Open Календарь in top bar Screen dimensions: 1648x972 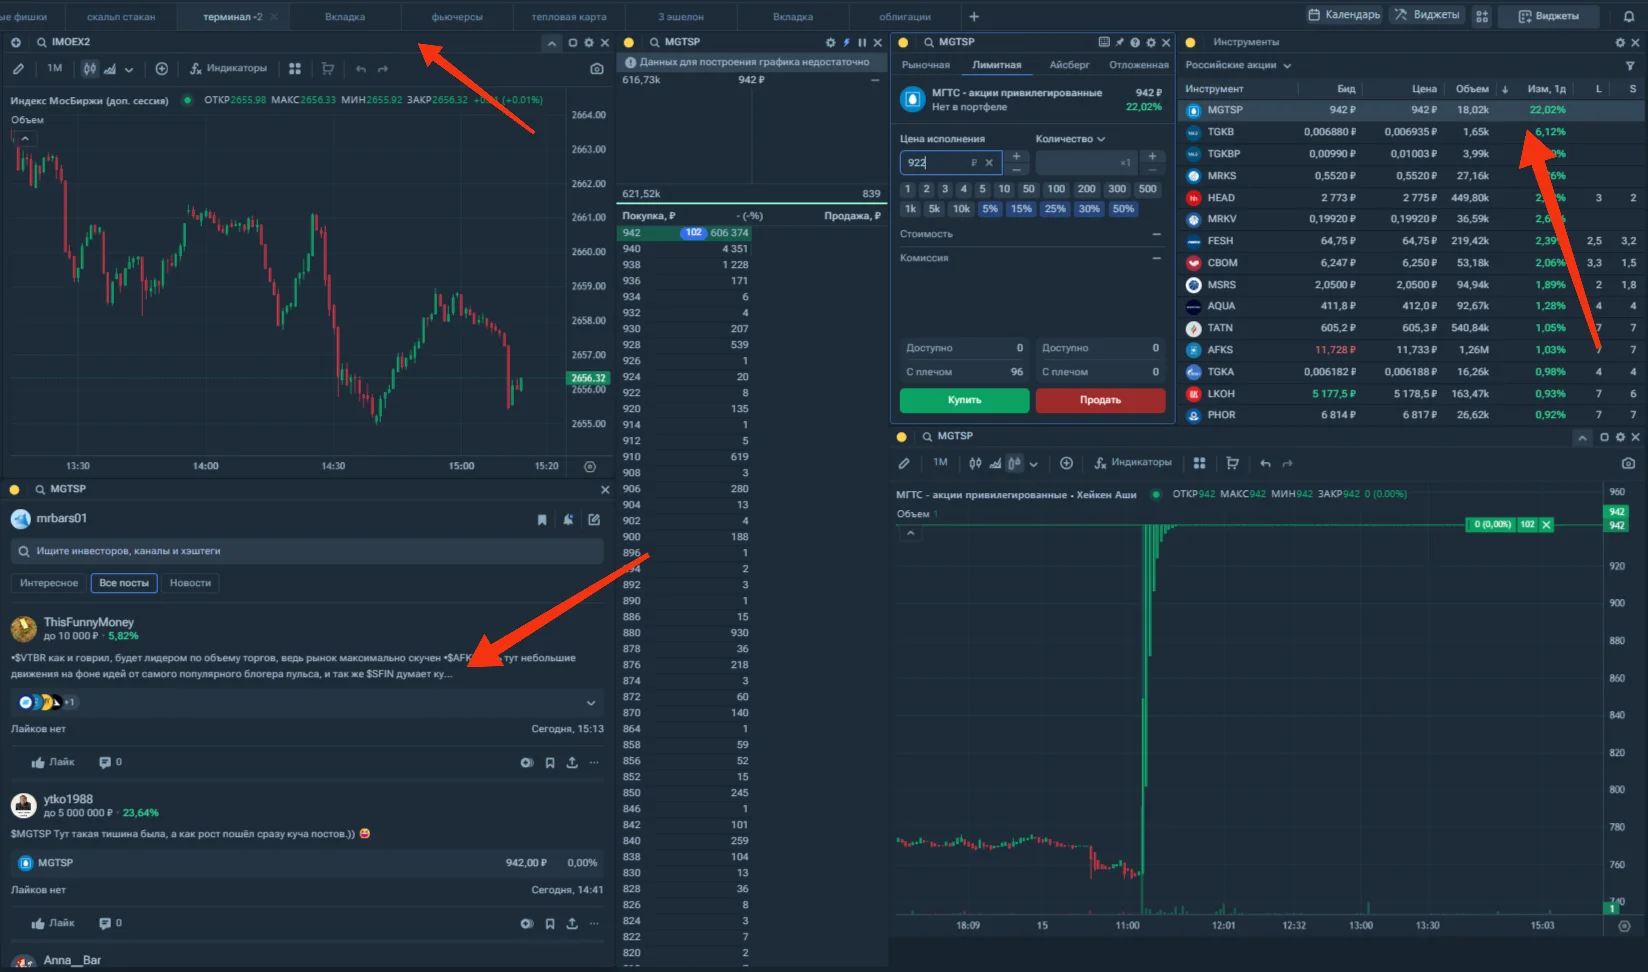pos(1344,15)
